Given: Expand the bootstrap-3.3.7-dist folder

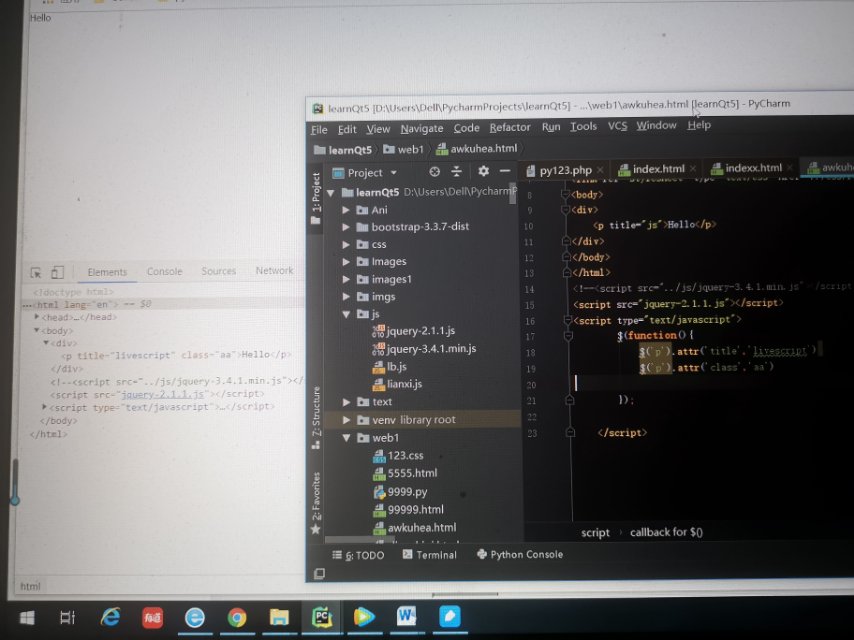Looking at the screenshot, I should [346, 227].
